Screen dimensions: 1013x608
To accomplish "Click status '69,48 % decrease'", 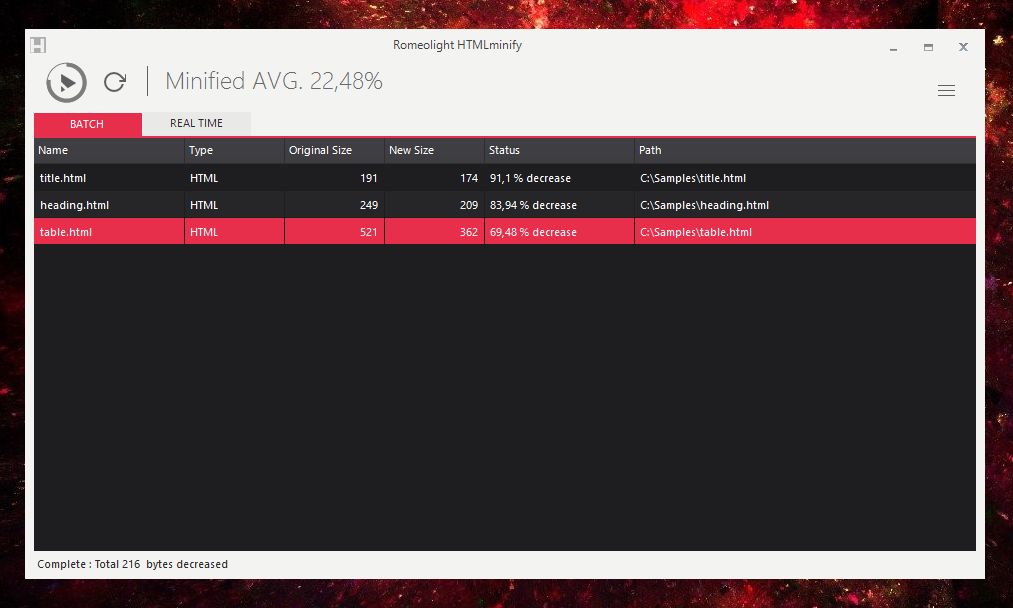I will (533, 233).
